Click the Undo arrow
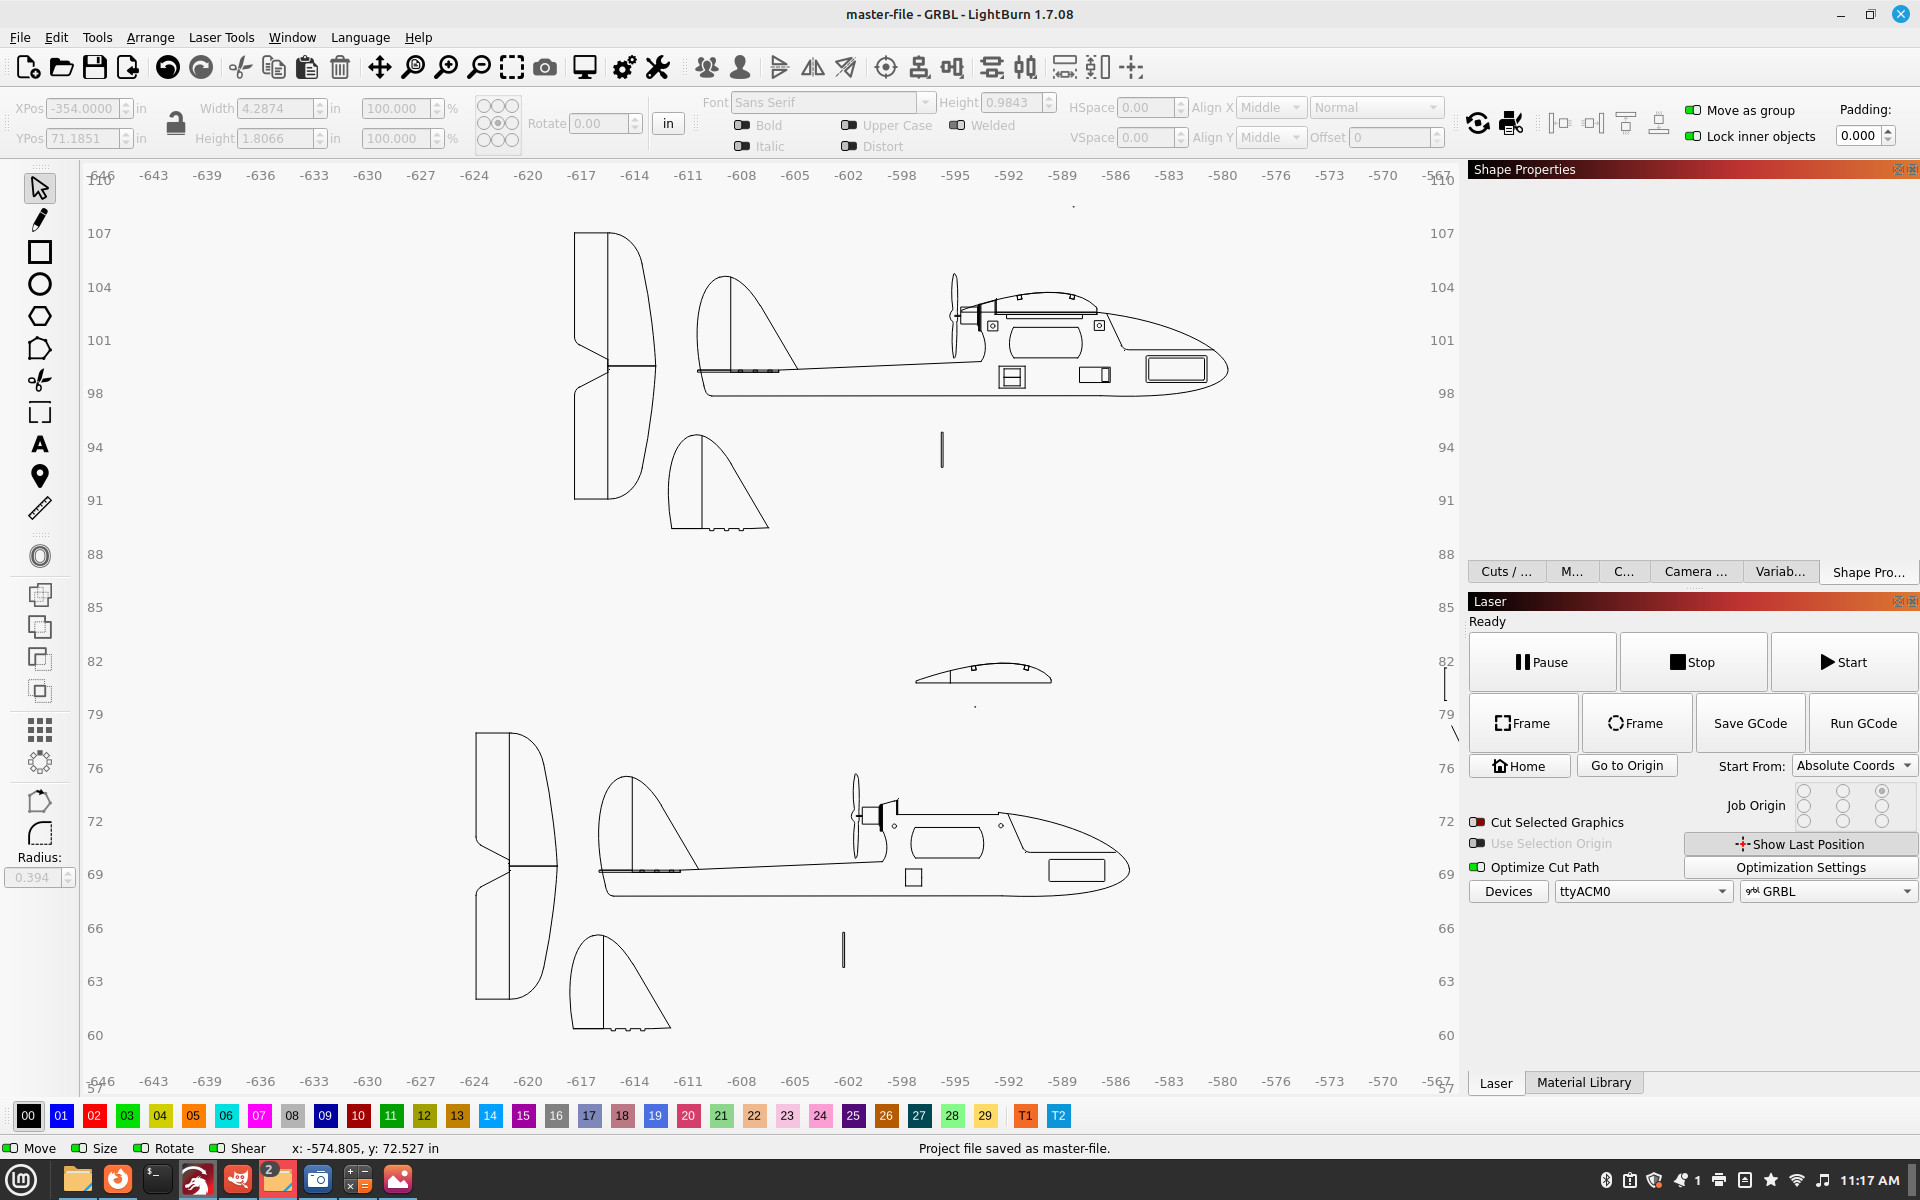This screenshot has height=1200, width=1920. pos(168,67)
